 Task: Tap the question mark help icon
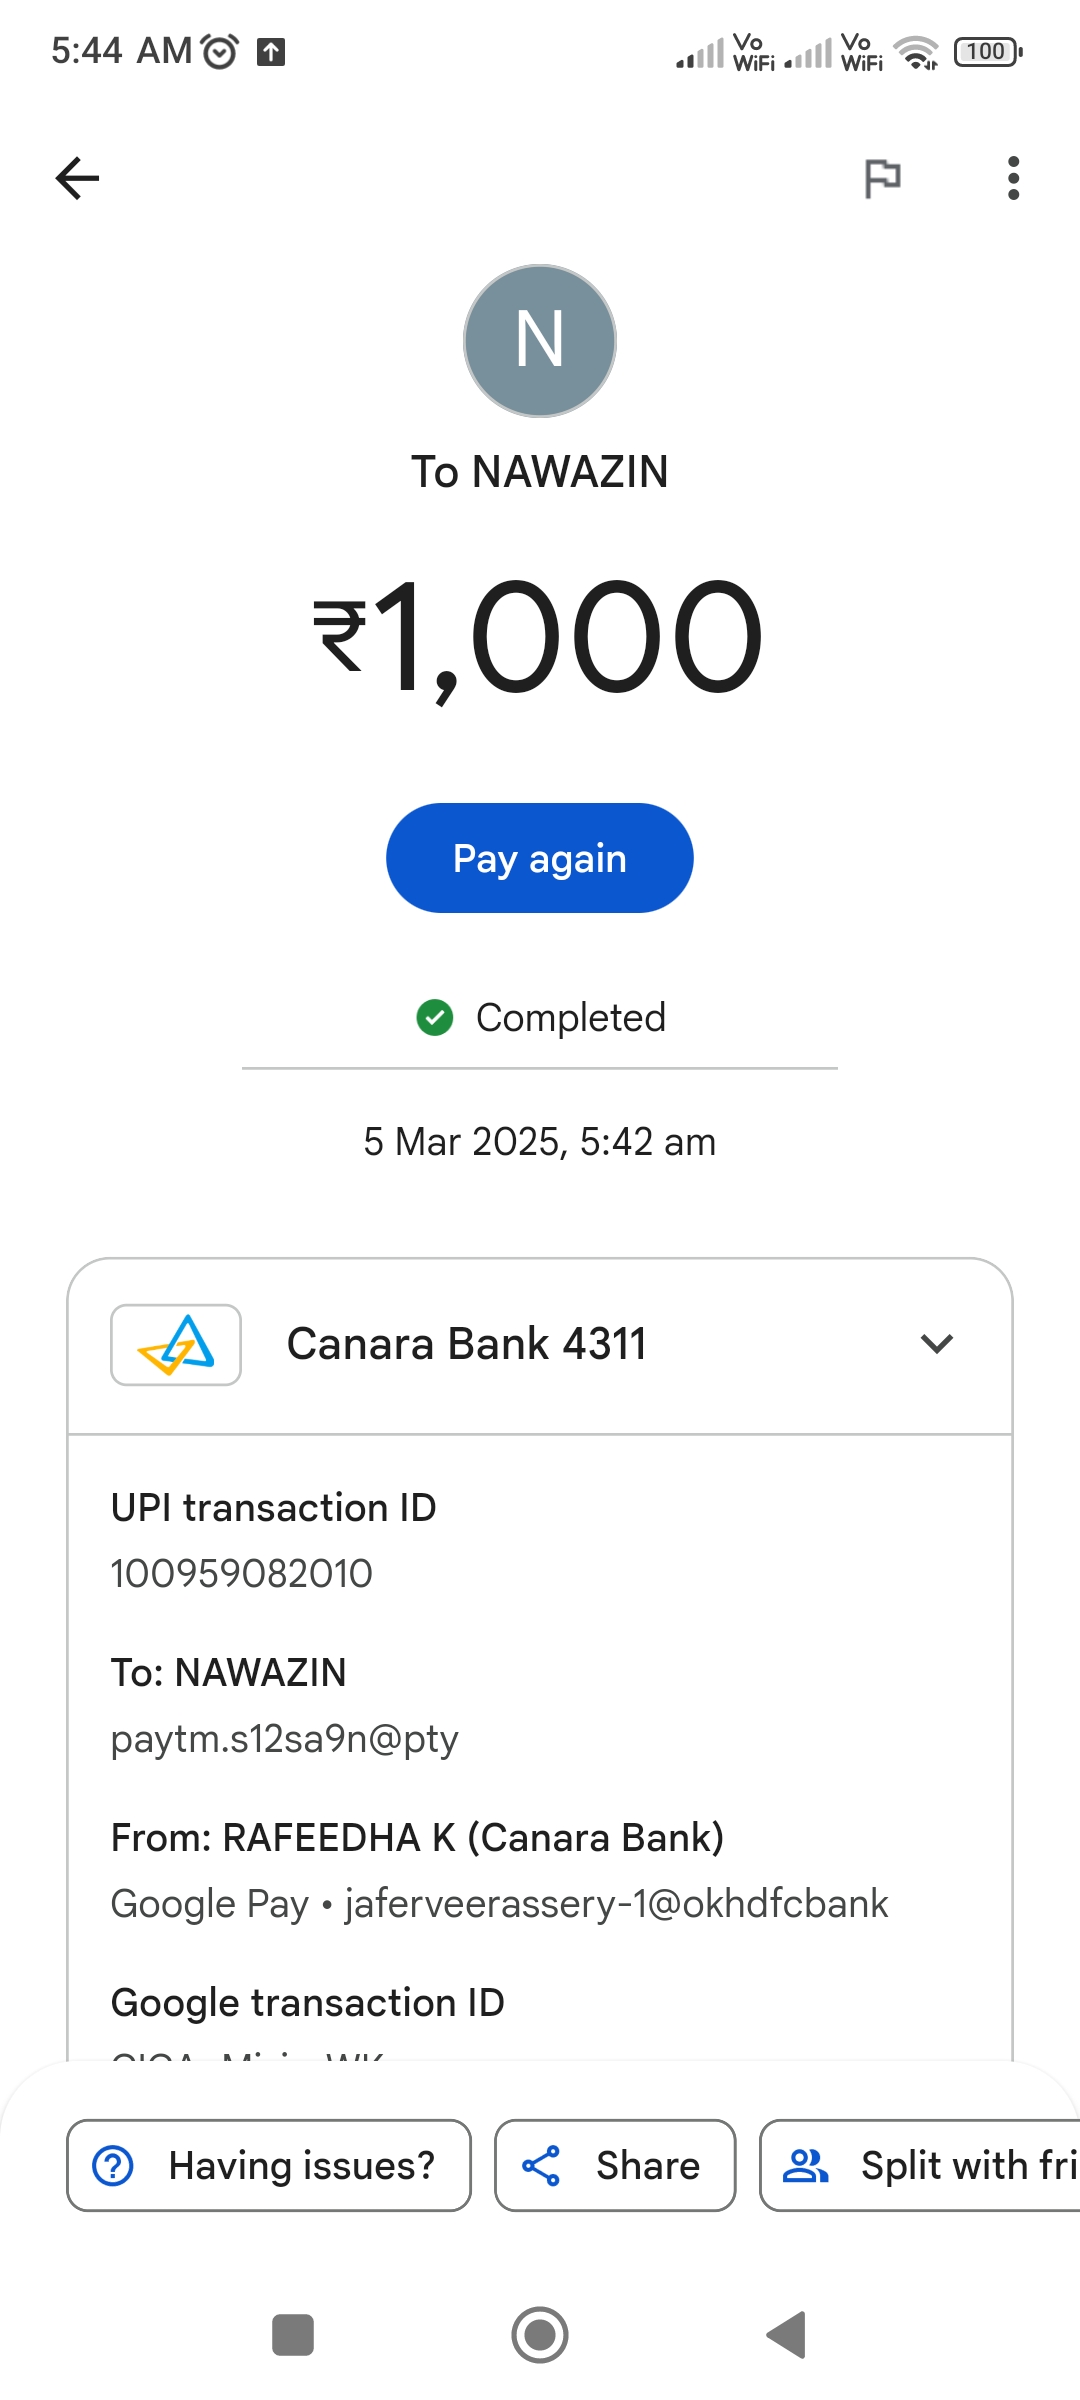click(x=113, y=2166)
